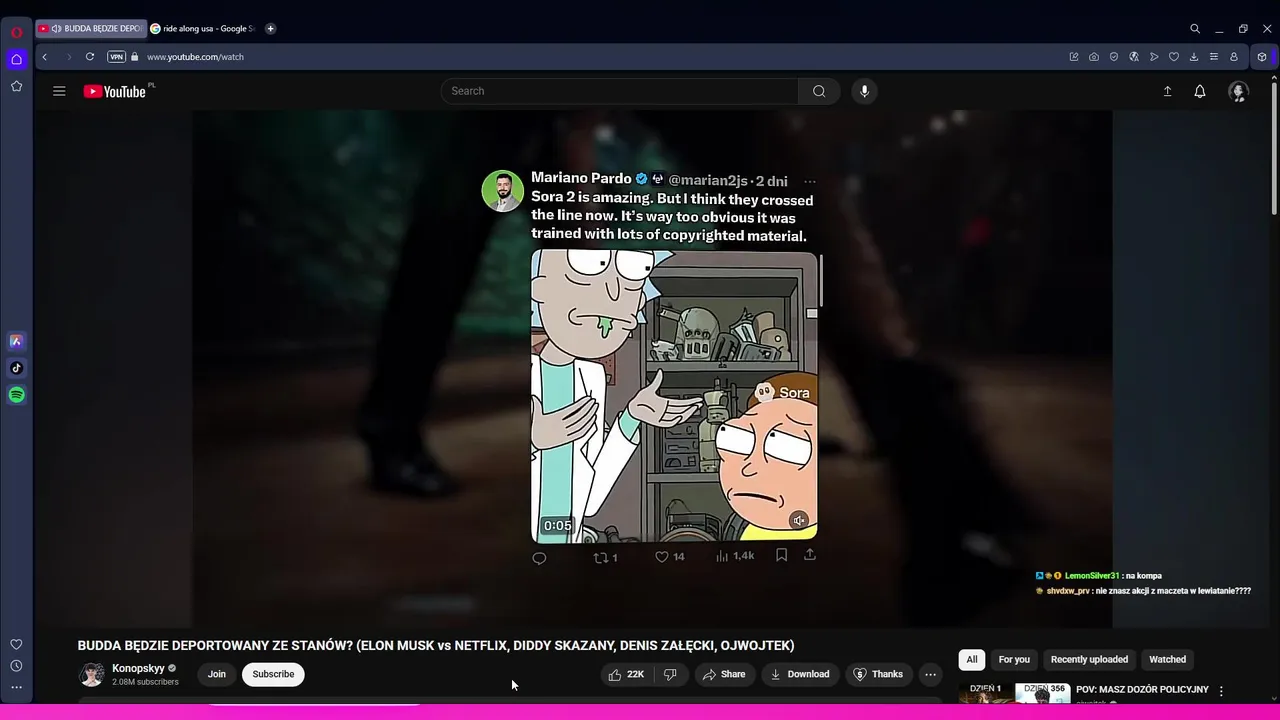
Task: Take a snapshot with camera icon
Action: [1094, 57]
